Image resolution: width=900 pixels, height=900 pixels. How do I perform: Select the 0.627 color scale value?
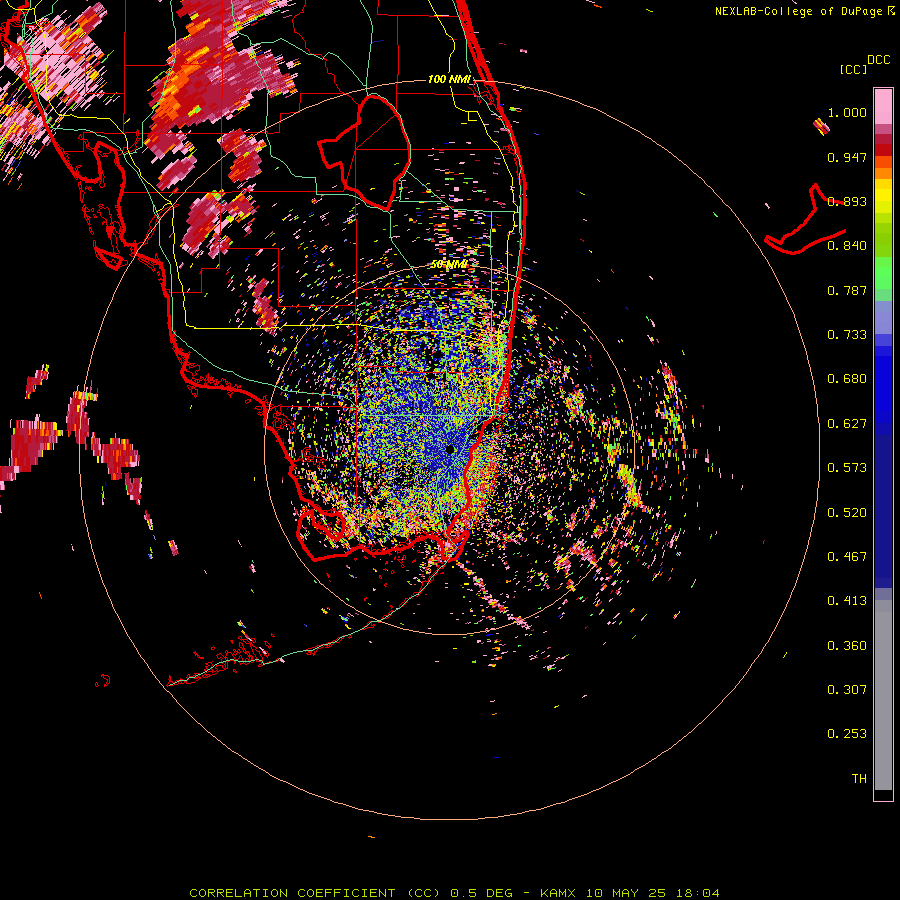click(847, 424)
